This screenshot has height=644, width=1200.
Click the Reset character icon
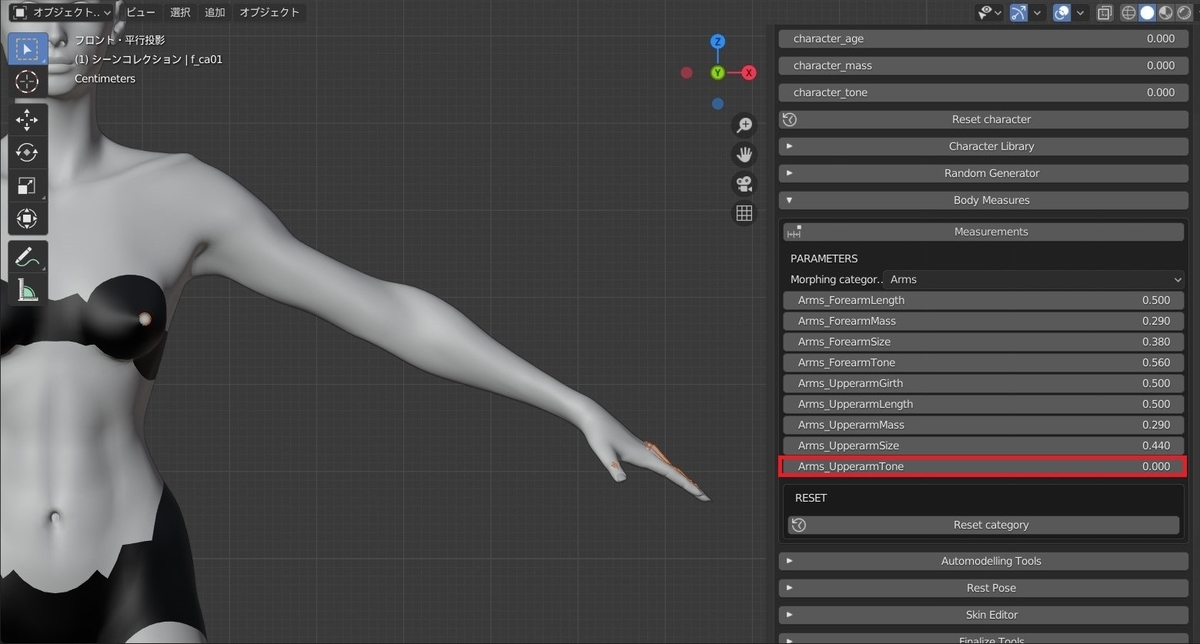coord(790,119)
